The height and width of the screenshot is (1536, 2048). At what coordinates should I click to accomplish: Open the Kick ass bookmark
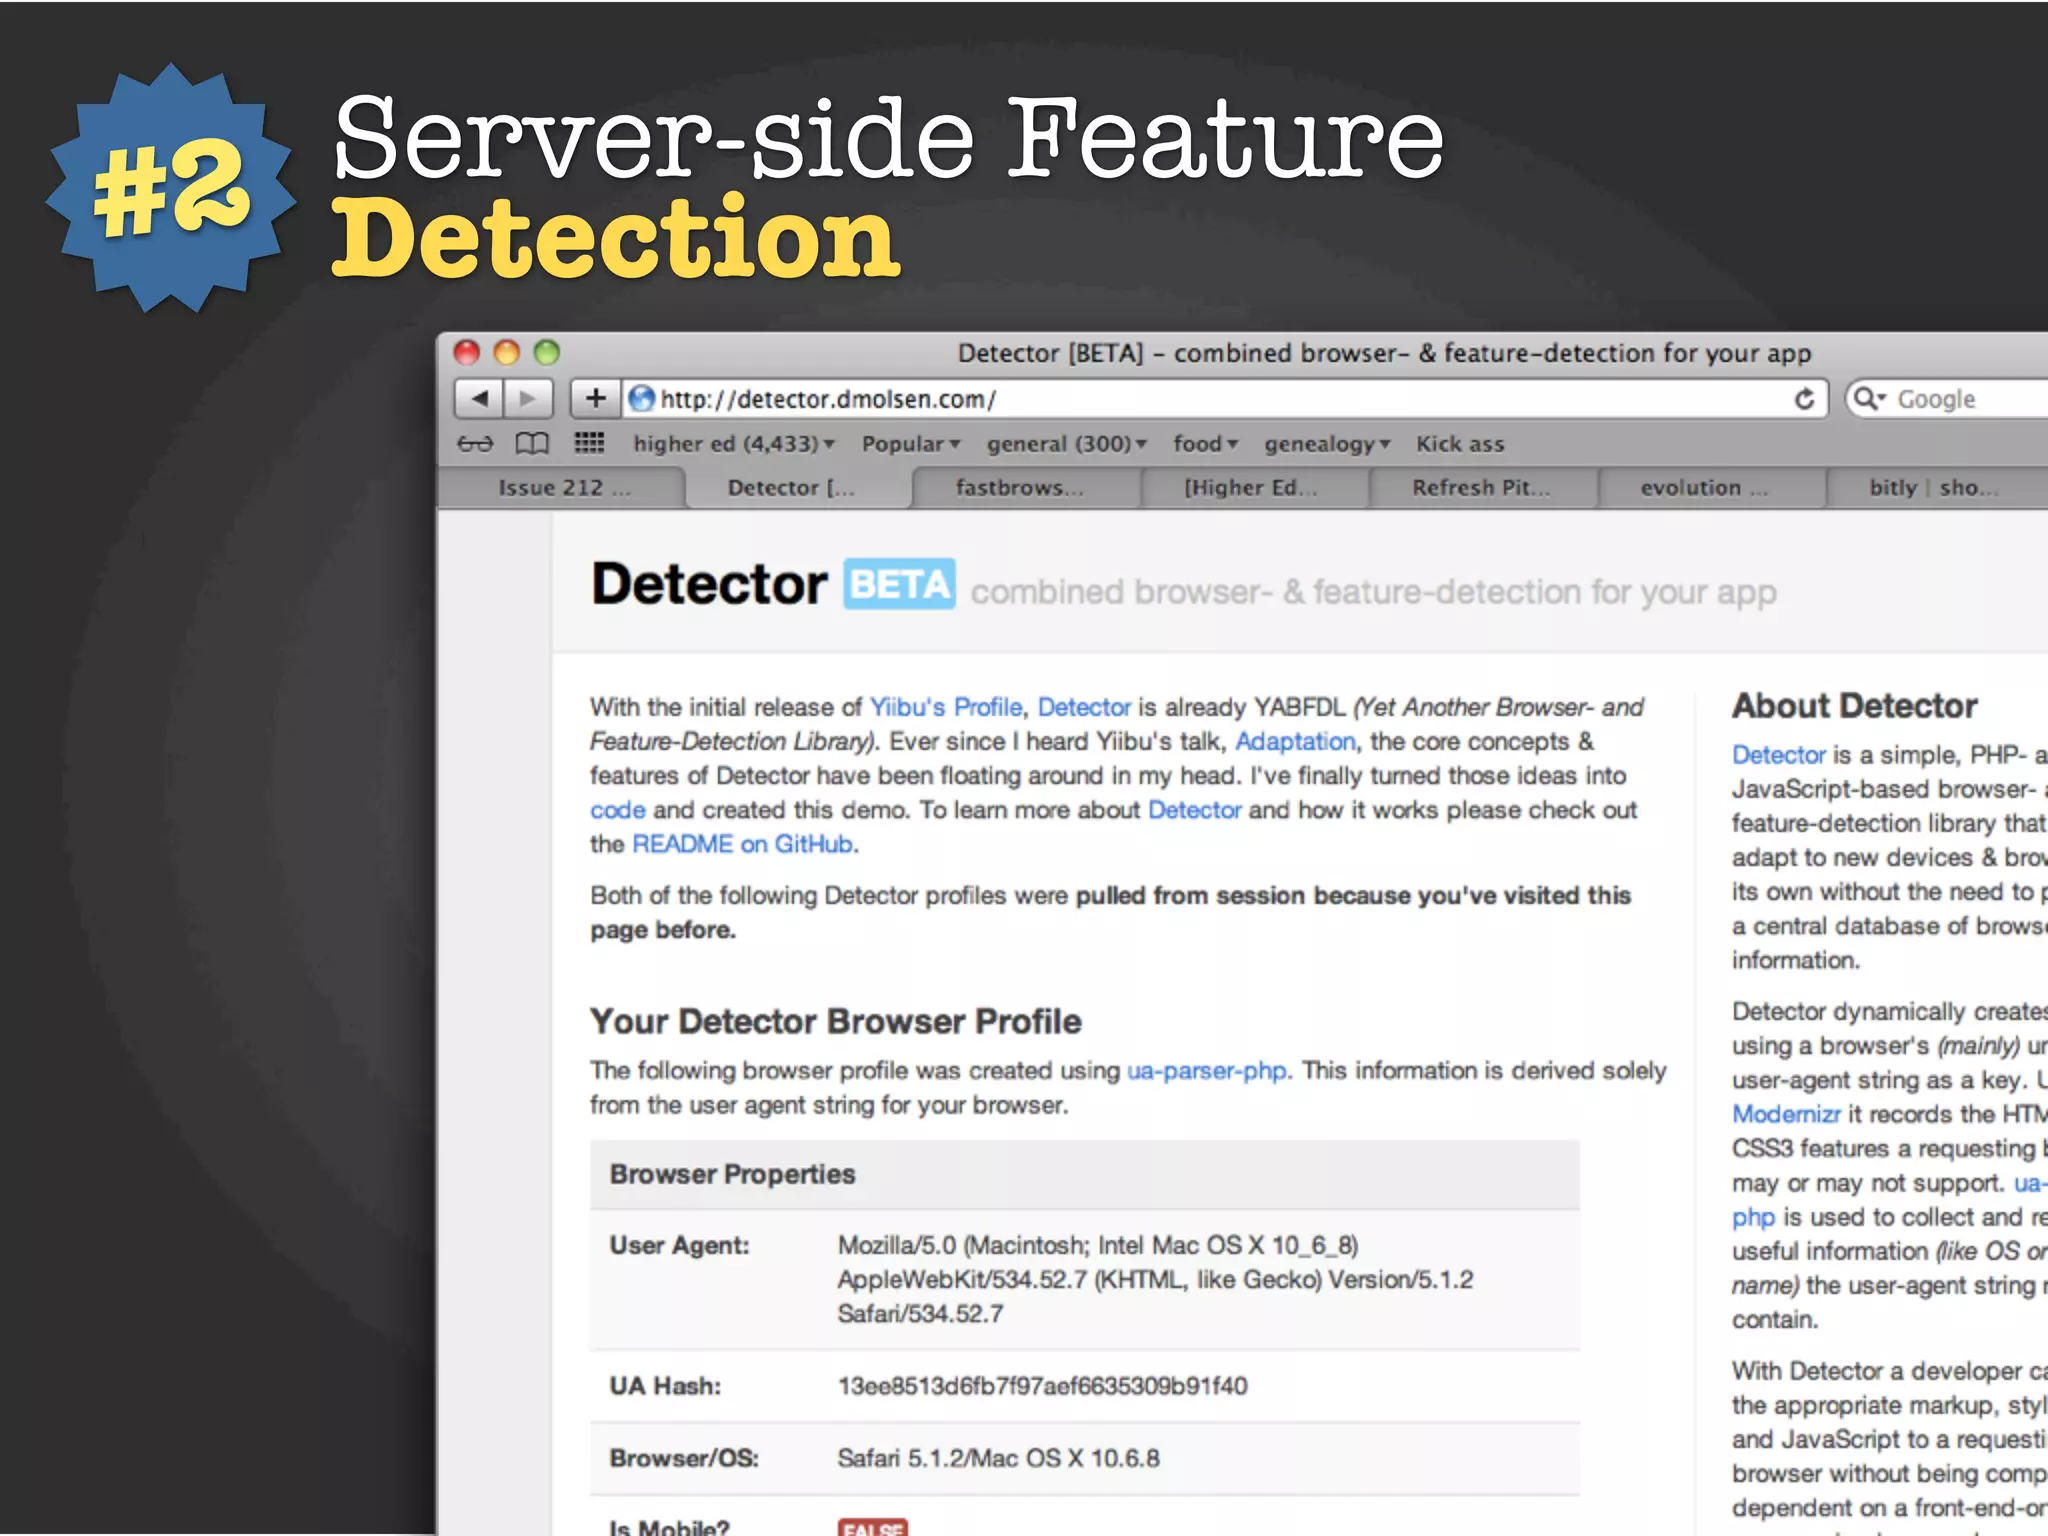point(1460,443)
